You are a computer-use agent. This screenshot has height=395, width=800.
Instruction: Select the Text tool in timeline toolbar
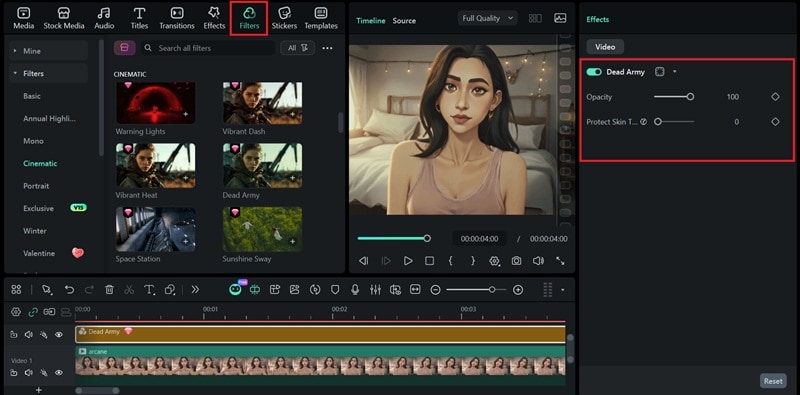coord(149,290)
